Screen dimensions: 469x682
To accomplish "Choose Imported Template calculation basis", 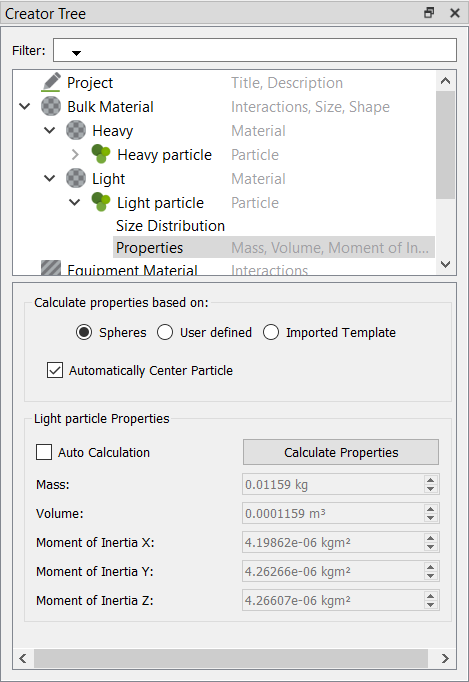I will coord(271,332).
